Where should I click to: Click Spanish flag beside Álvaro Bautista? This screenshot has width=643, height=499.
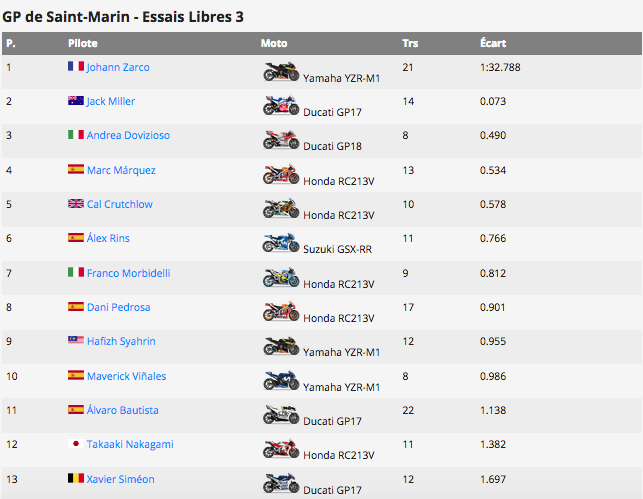[x=76, y=409]
